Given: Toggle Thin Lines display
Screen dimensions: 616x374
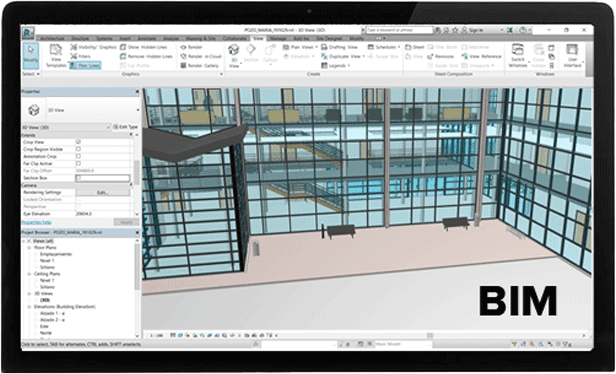Looking at the screenshot, I should click(x=85, y=66).
